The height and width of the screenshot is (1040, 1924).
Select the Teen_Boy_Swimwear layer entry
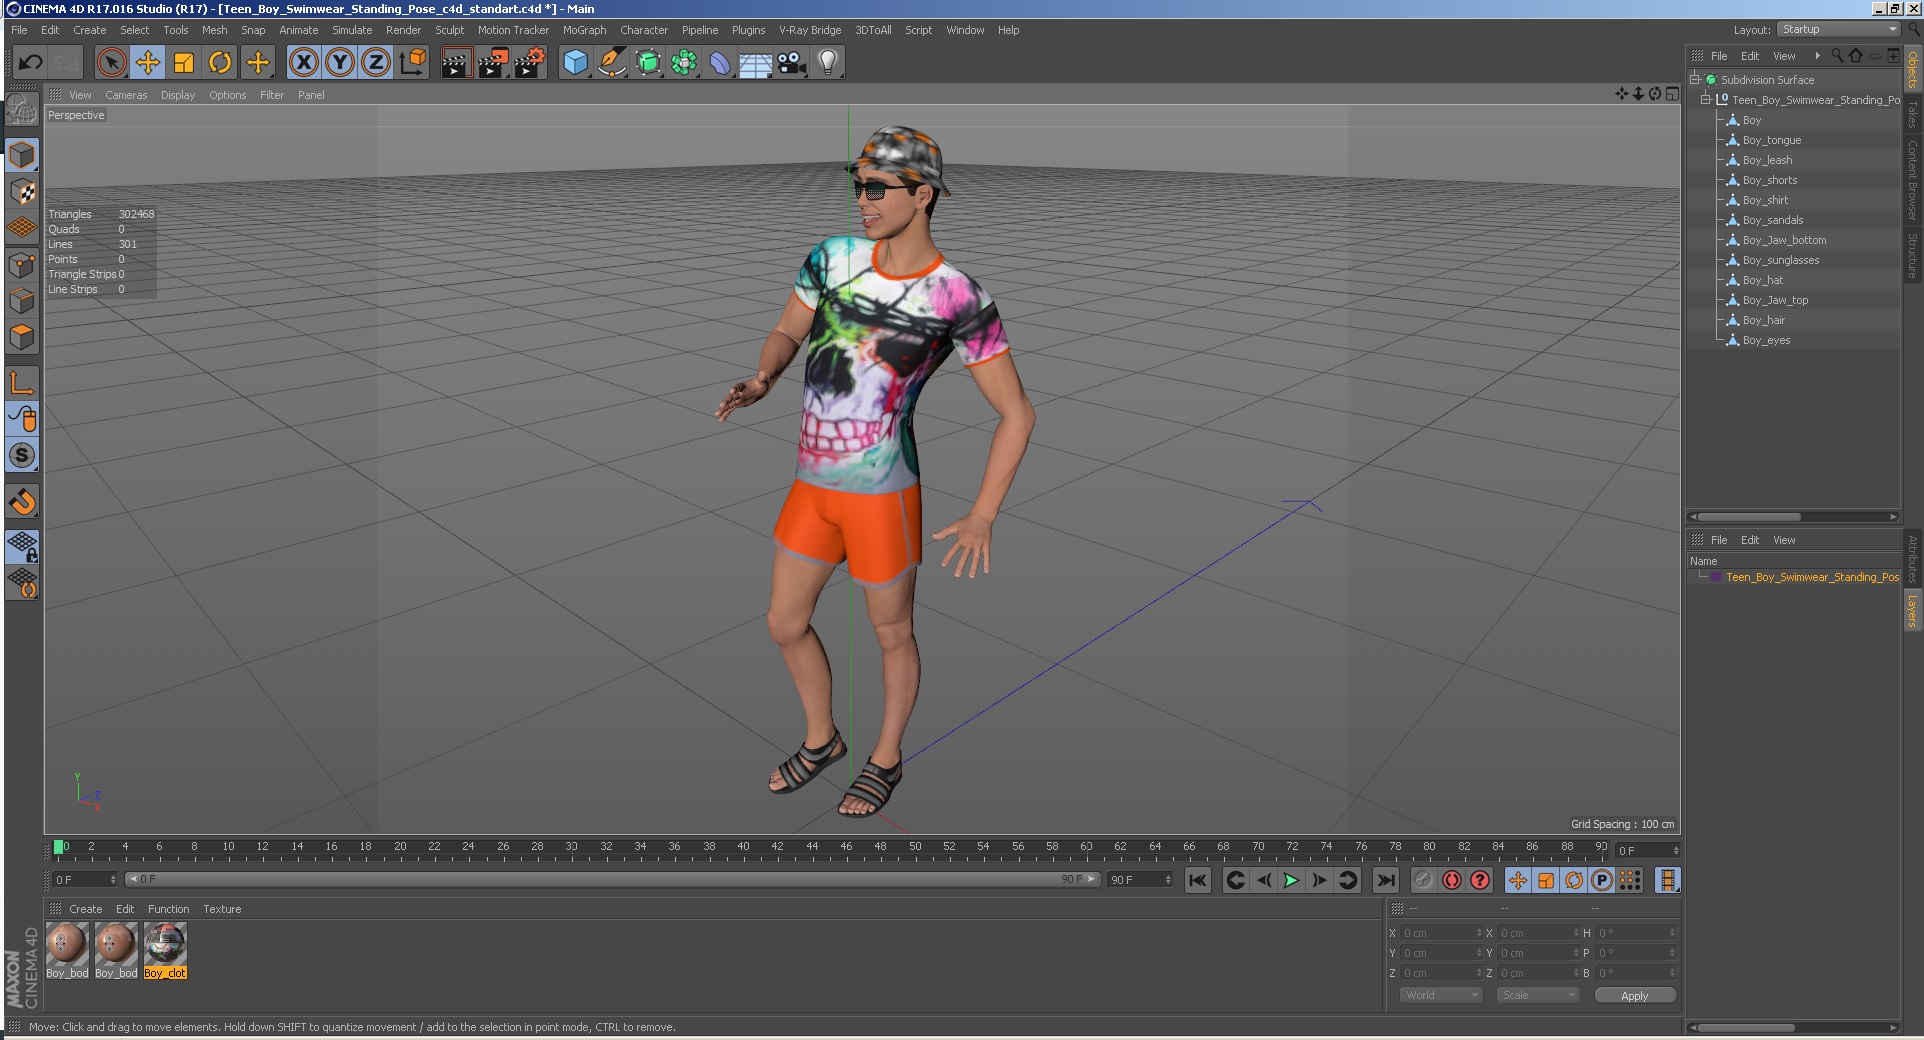click(1812, 577)
